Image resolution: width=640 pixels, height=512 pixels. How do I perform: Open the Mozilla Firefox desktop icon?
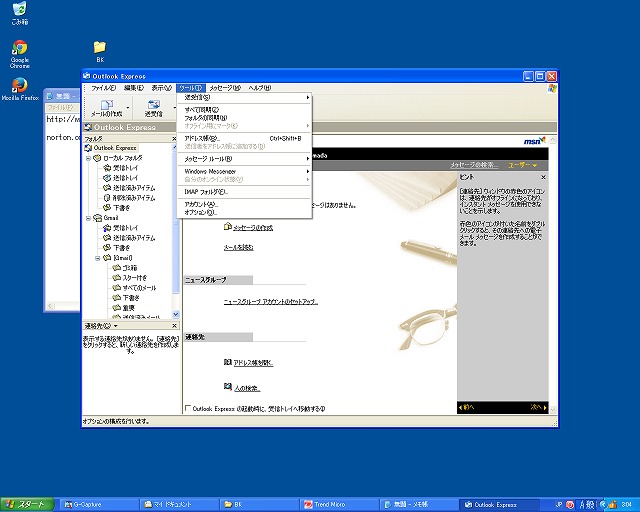(x=19, y=89)
